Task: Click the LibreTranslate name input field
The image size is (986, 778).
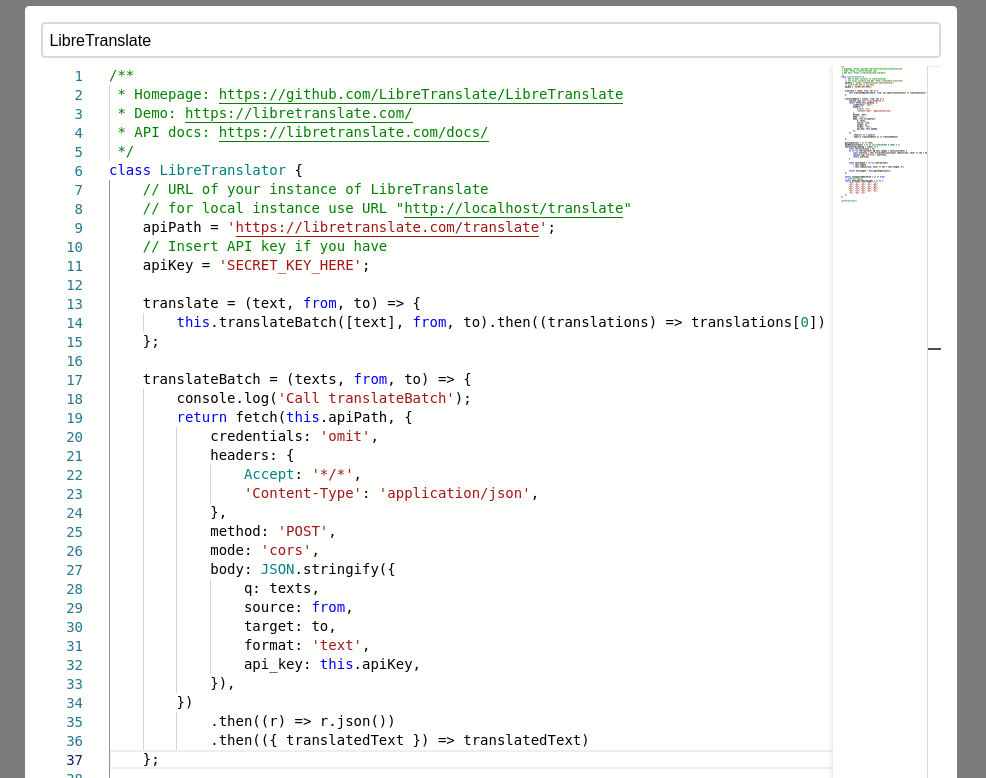Action: coord(490,40)
